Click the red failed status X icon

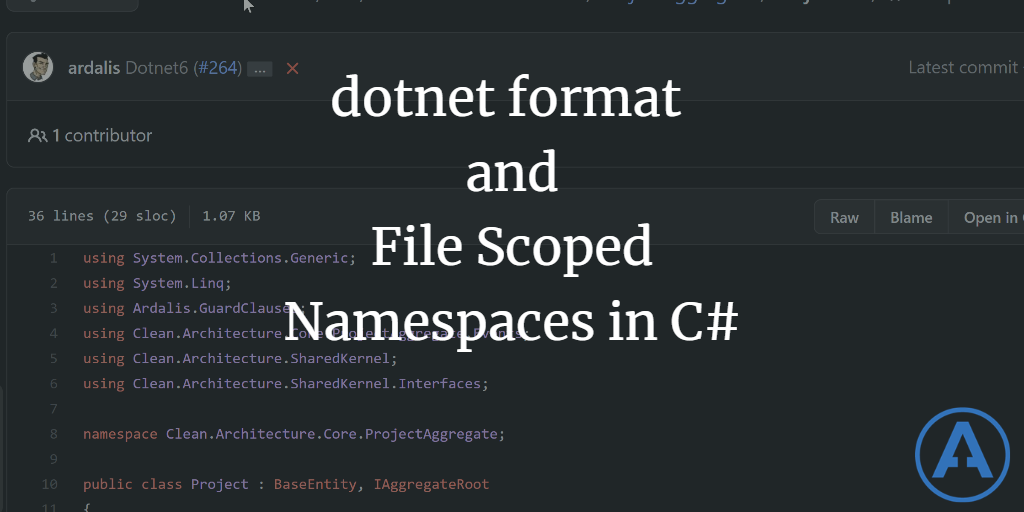pyautogui.click(x=293, y=69)
